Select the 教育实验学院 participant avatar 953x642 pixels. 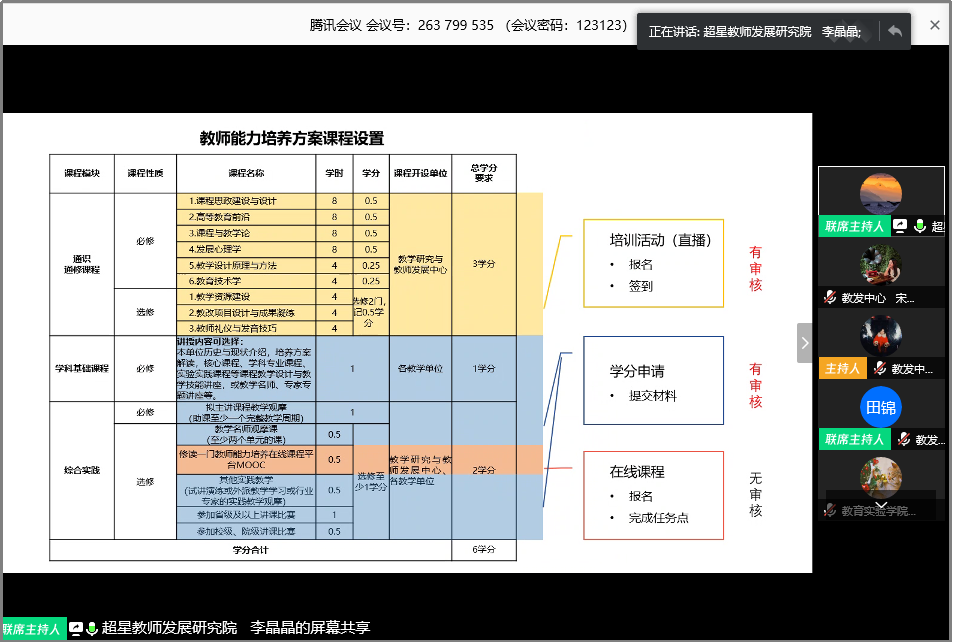tap(881, 478)
